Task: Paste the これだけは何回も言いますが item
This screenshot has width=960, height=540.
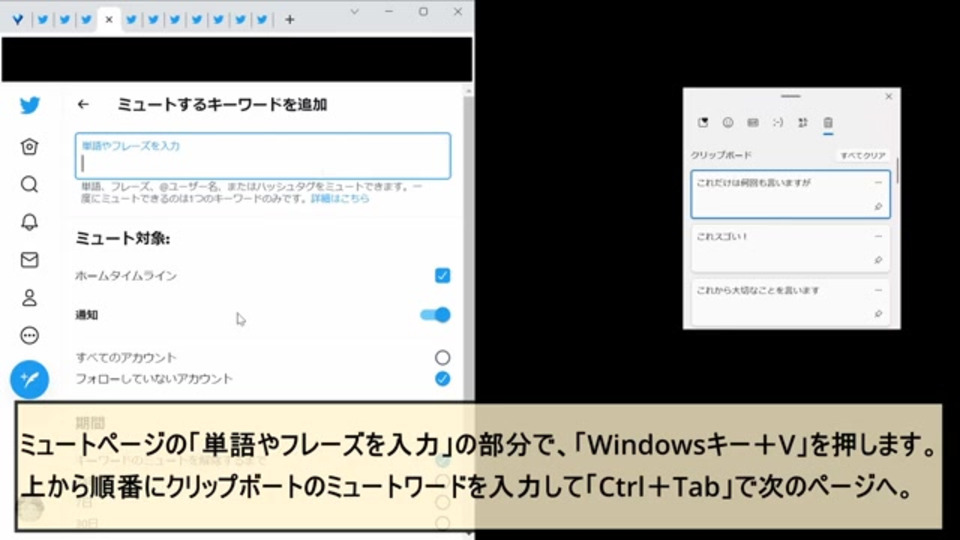Action: pyautogui.click(x=790, y=195)
